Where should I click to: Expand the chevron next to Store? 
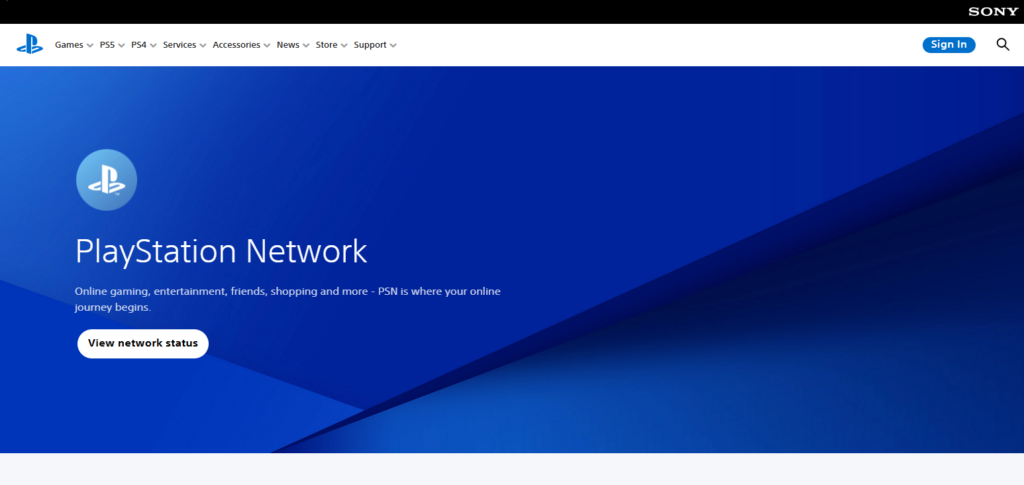(x=344, y=46)
